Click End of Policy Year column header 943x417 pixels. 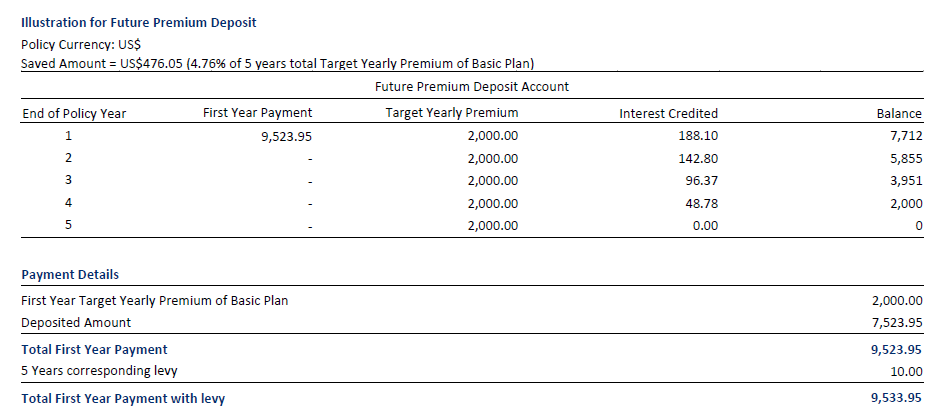point(74,113)
